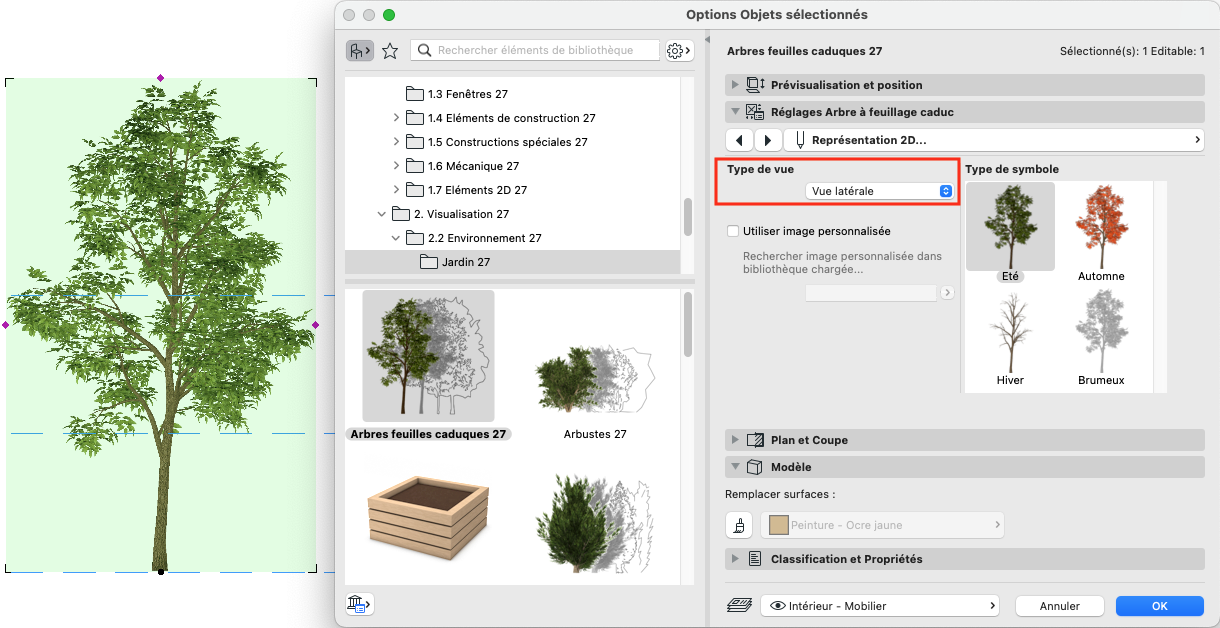This screenshot has height=628, width=1220.
Task: Click the library objects view mode icon
Action: coord(360,50)
